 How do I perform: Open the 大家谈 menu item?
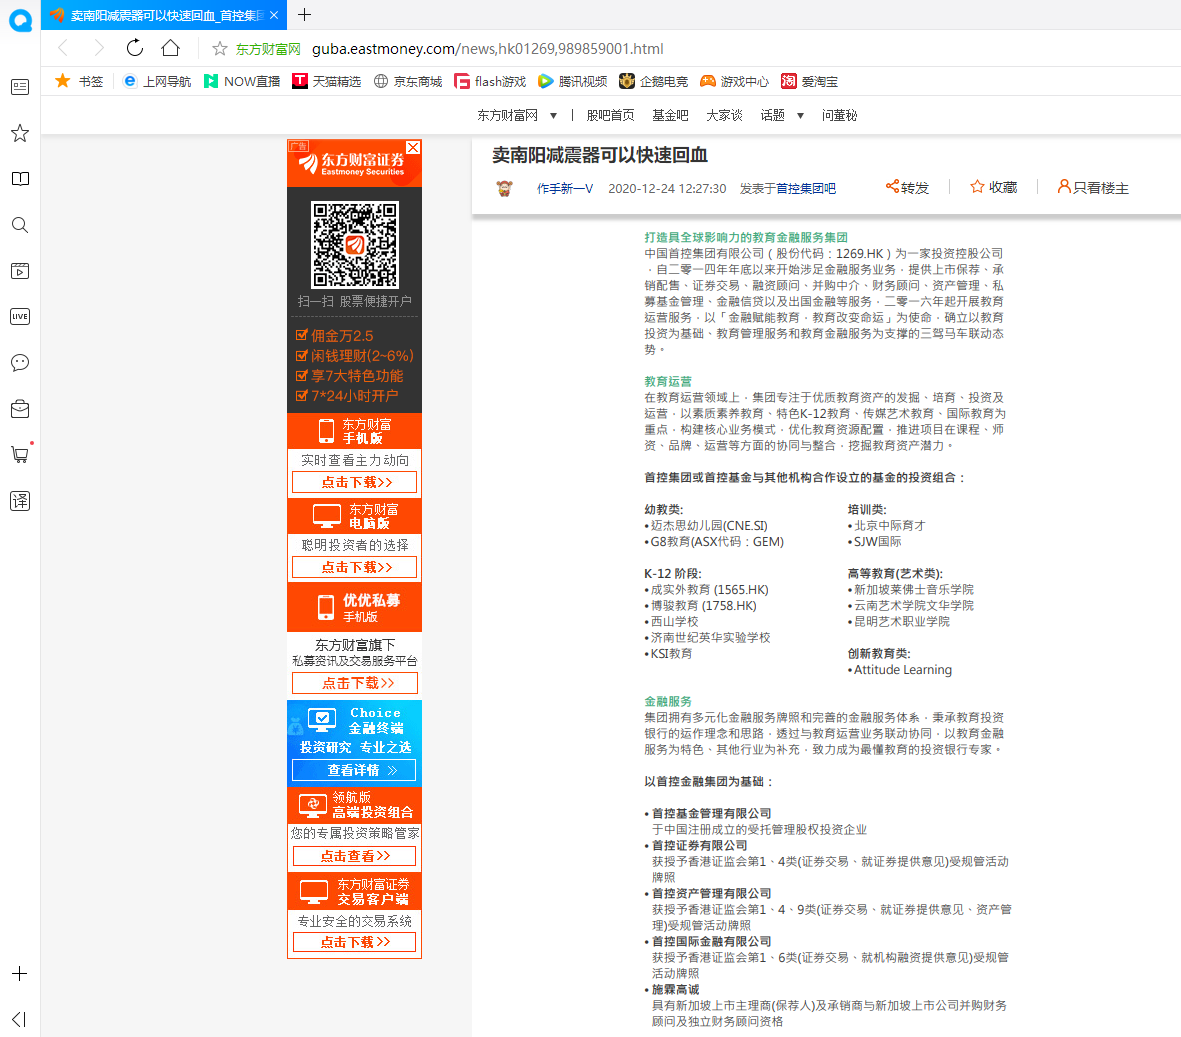[724, 115]
